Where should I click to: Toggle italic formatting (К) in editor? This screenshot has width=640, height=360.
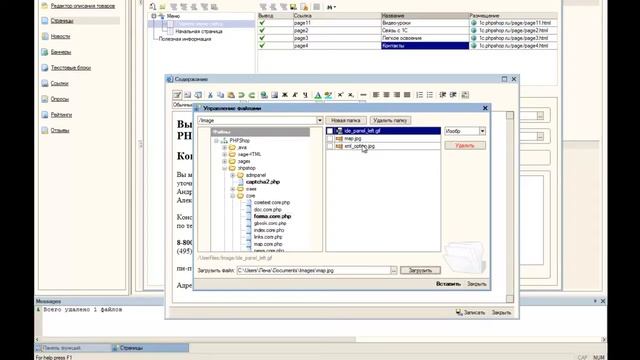[x=295, y=95]
